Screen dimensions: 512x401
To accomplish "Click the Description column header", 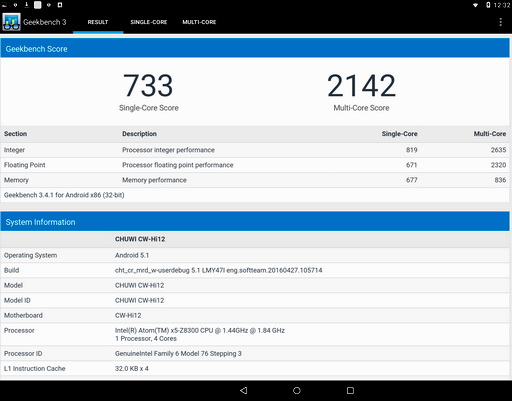I will coord(139,134).
